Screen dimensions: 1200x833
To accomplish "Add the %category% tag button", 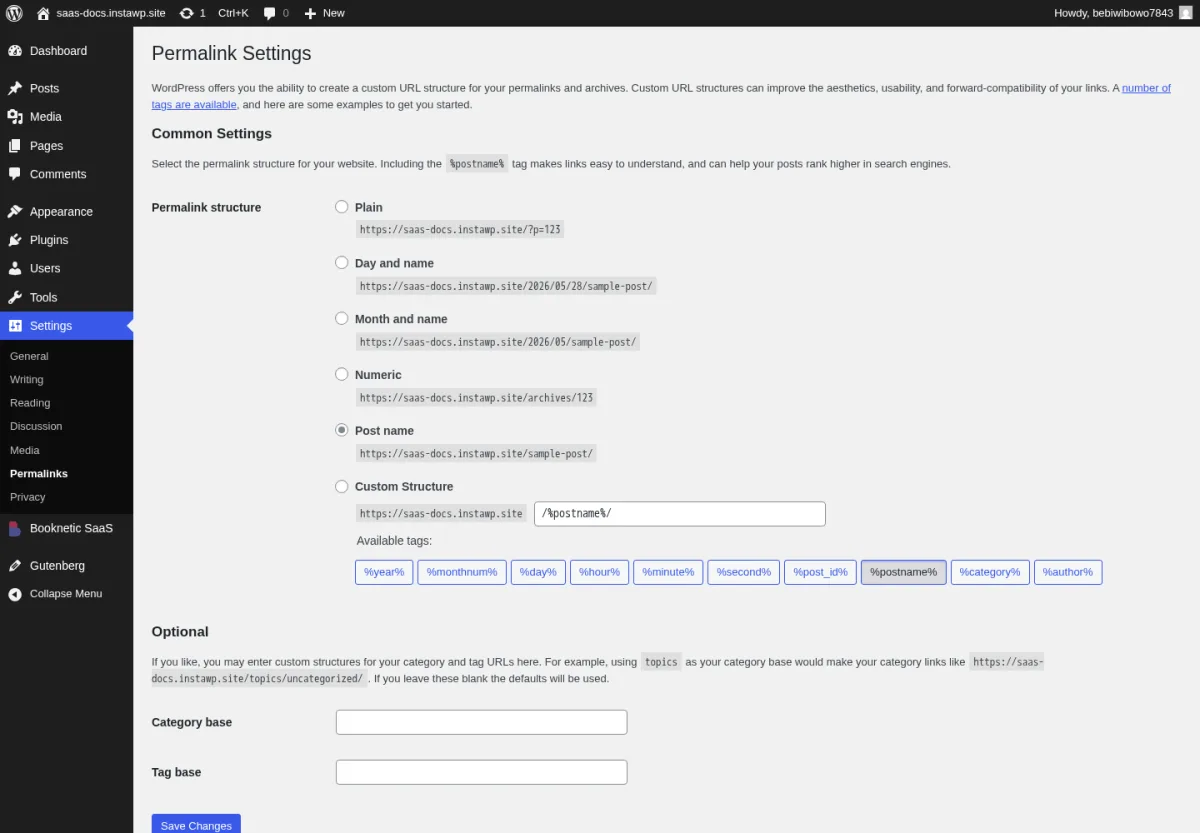I will pos(990,572).
